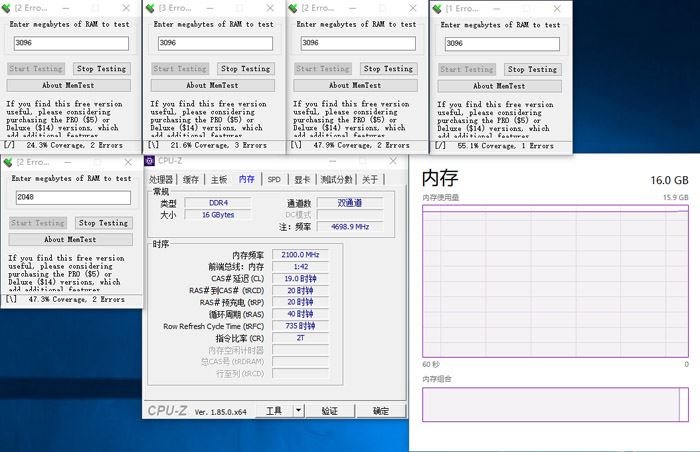Screen dimensions: 700x452
Task: Click greyed Start Testing in the 24.3% Coverage window
Action: point(36,68)
